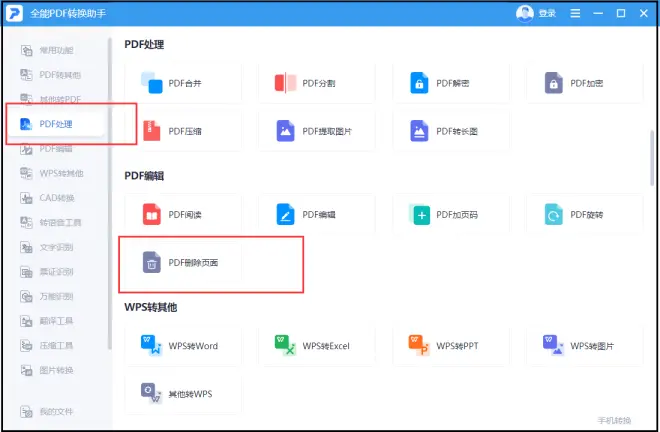Open the 其他转WPS converter

(x=183, y=394)
